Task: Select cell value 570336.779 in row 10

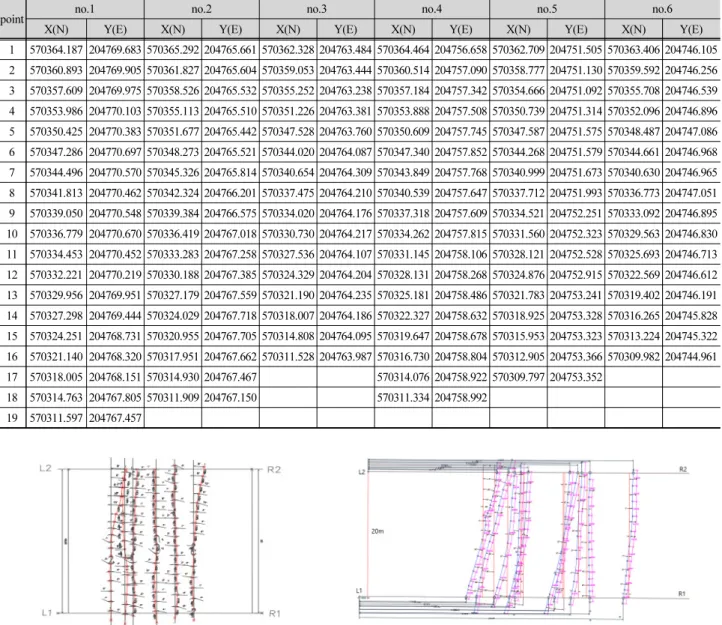Action: (x=56, y=234)
